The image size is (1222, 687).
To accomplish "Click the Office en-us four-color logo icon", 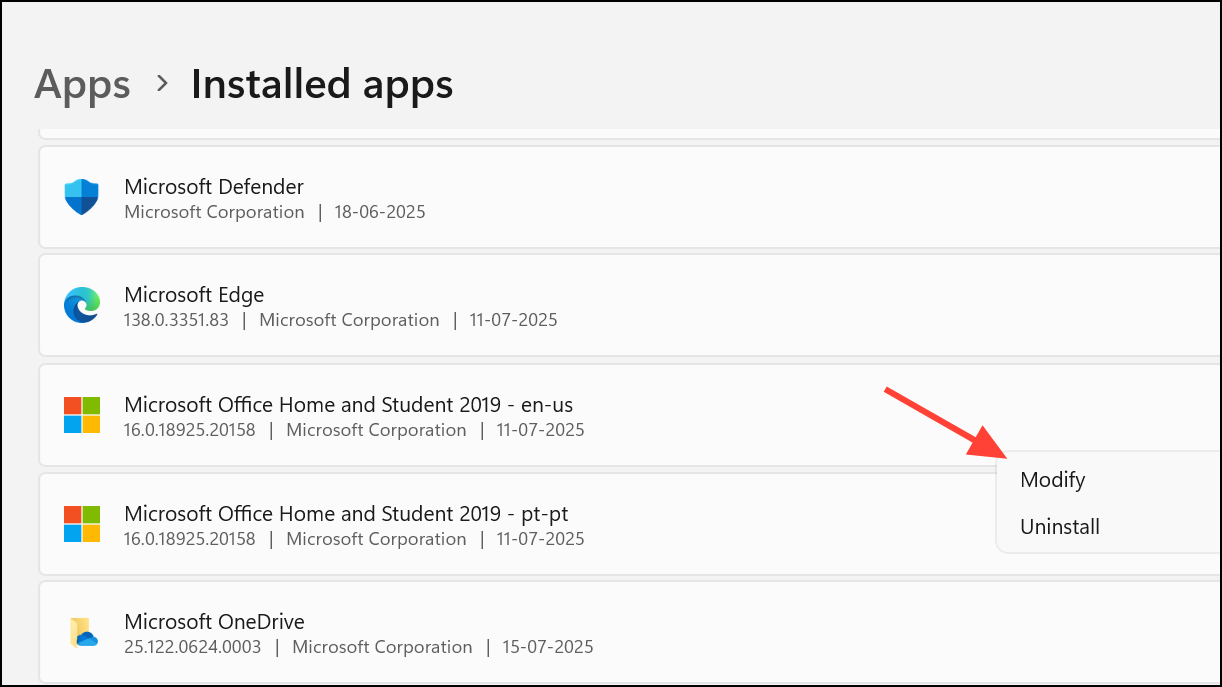I will click(82, 415).
